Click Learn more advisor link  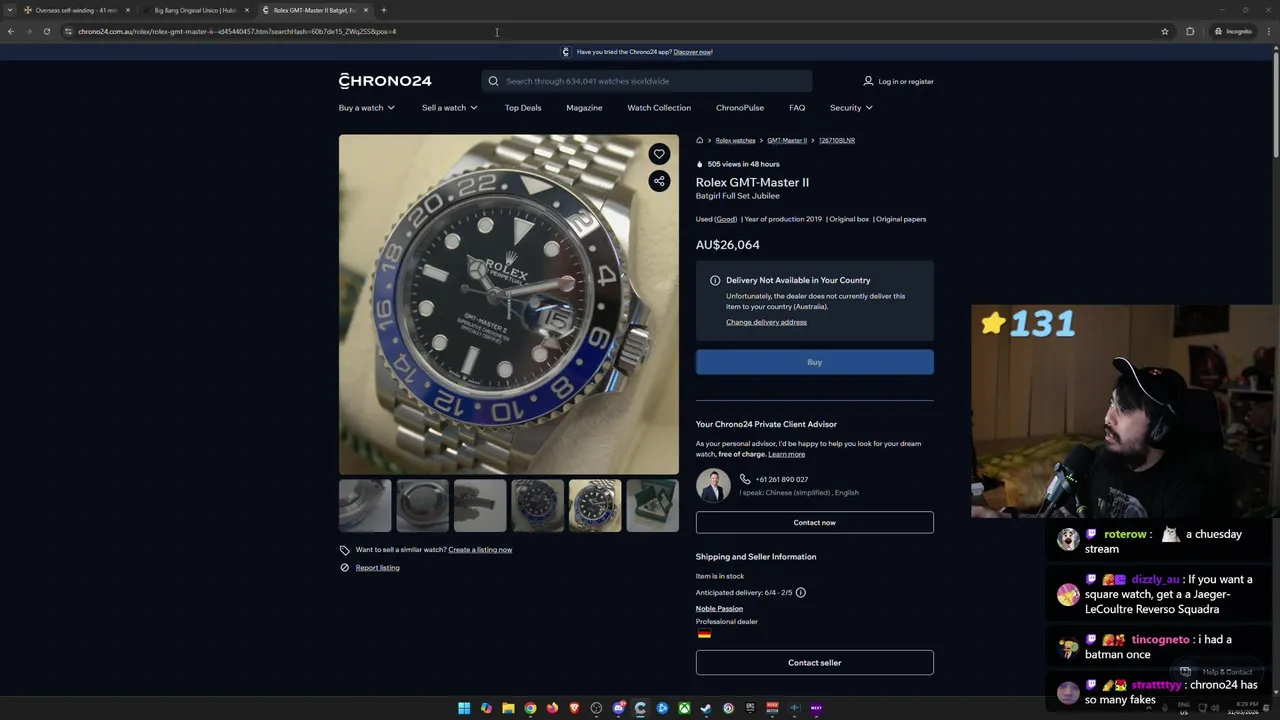click(787, 454)
